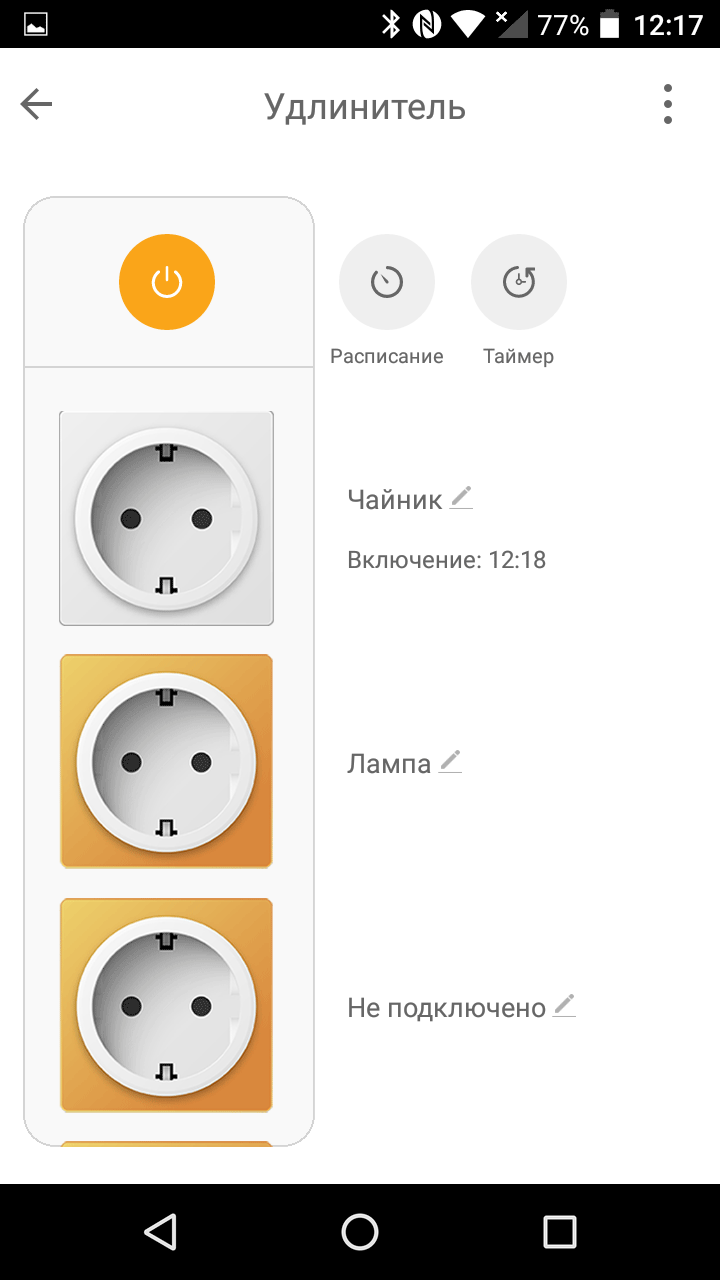The width and height of the screenshot is (720, 1280).
Task: Rename Не подключено using pencil icon
Action: tap(565, 1006)
